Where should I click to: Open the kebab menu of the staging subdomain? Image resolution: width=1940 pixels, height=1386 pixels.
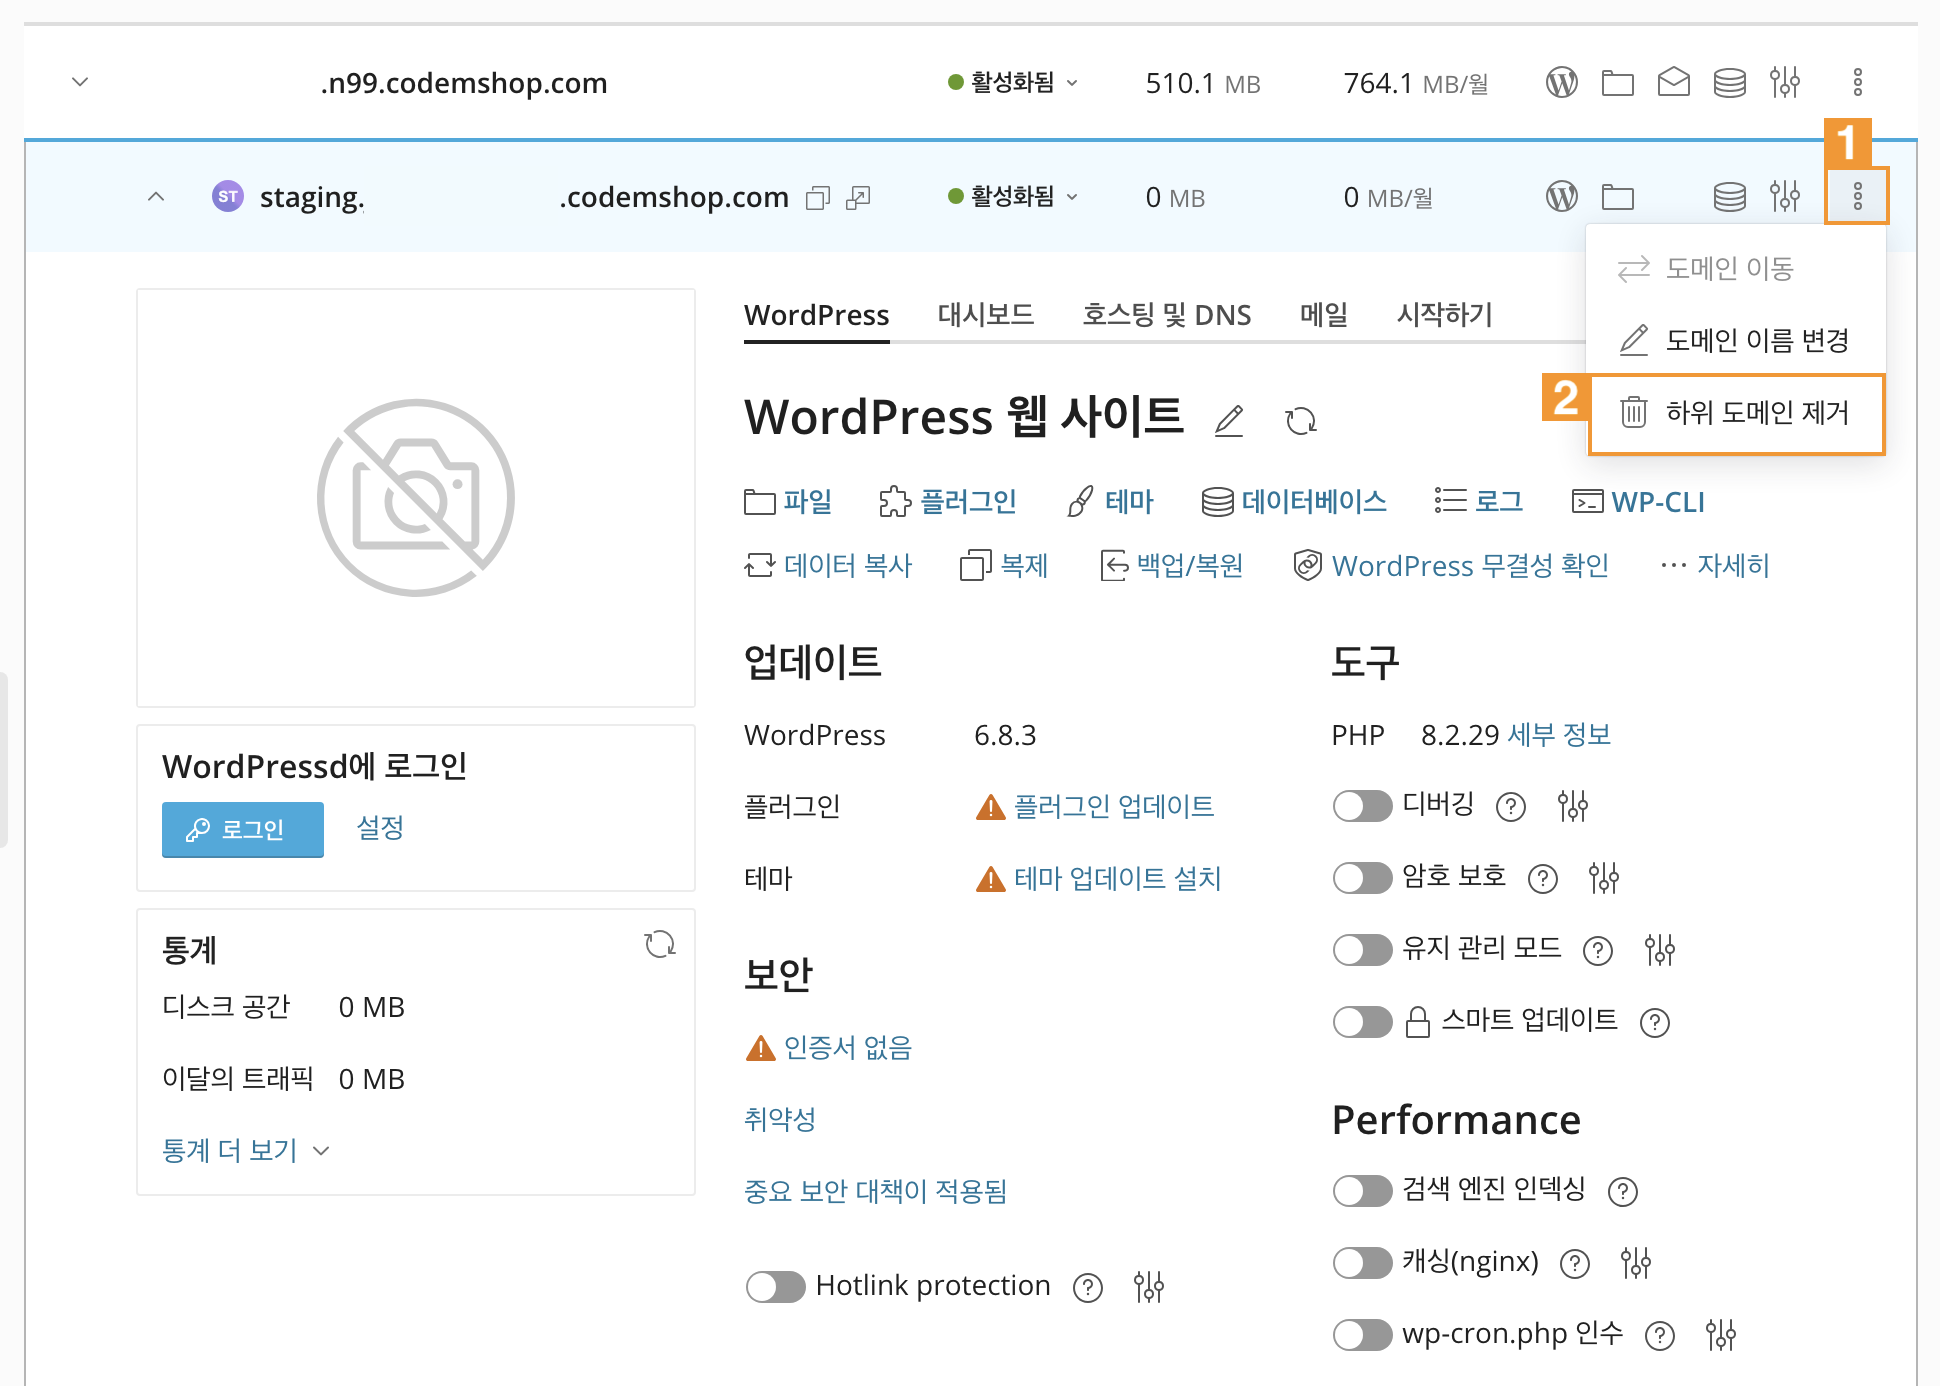point(1857,196)
